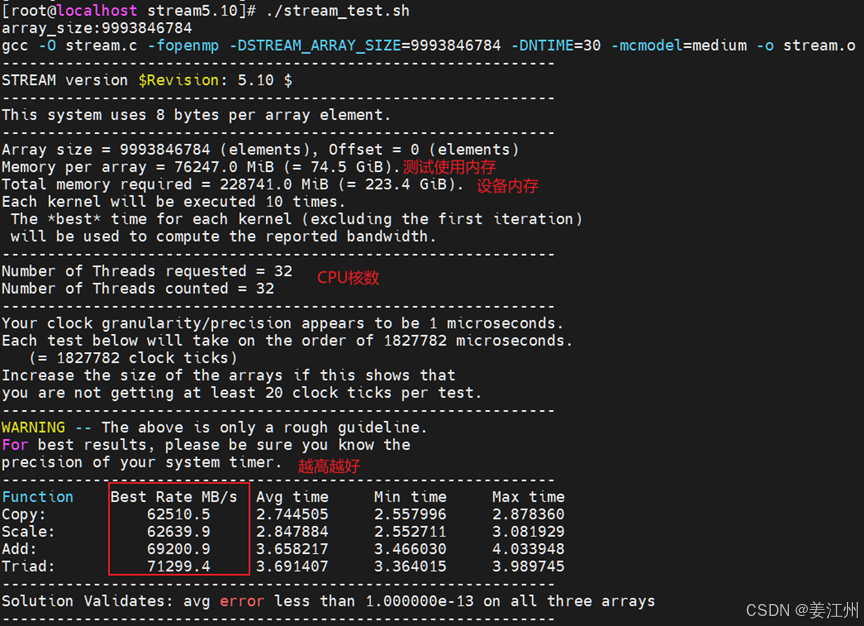Click 'Each kernel will be executed 10 times' line
Image resolution: width=864 pixels, height=626 pixels.
point(174,202)
